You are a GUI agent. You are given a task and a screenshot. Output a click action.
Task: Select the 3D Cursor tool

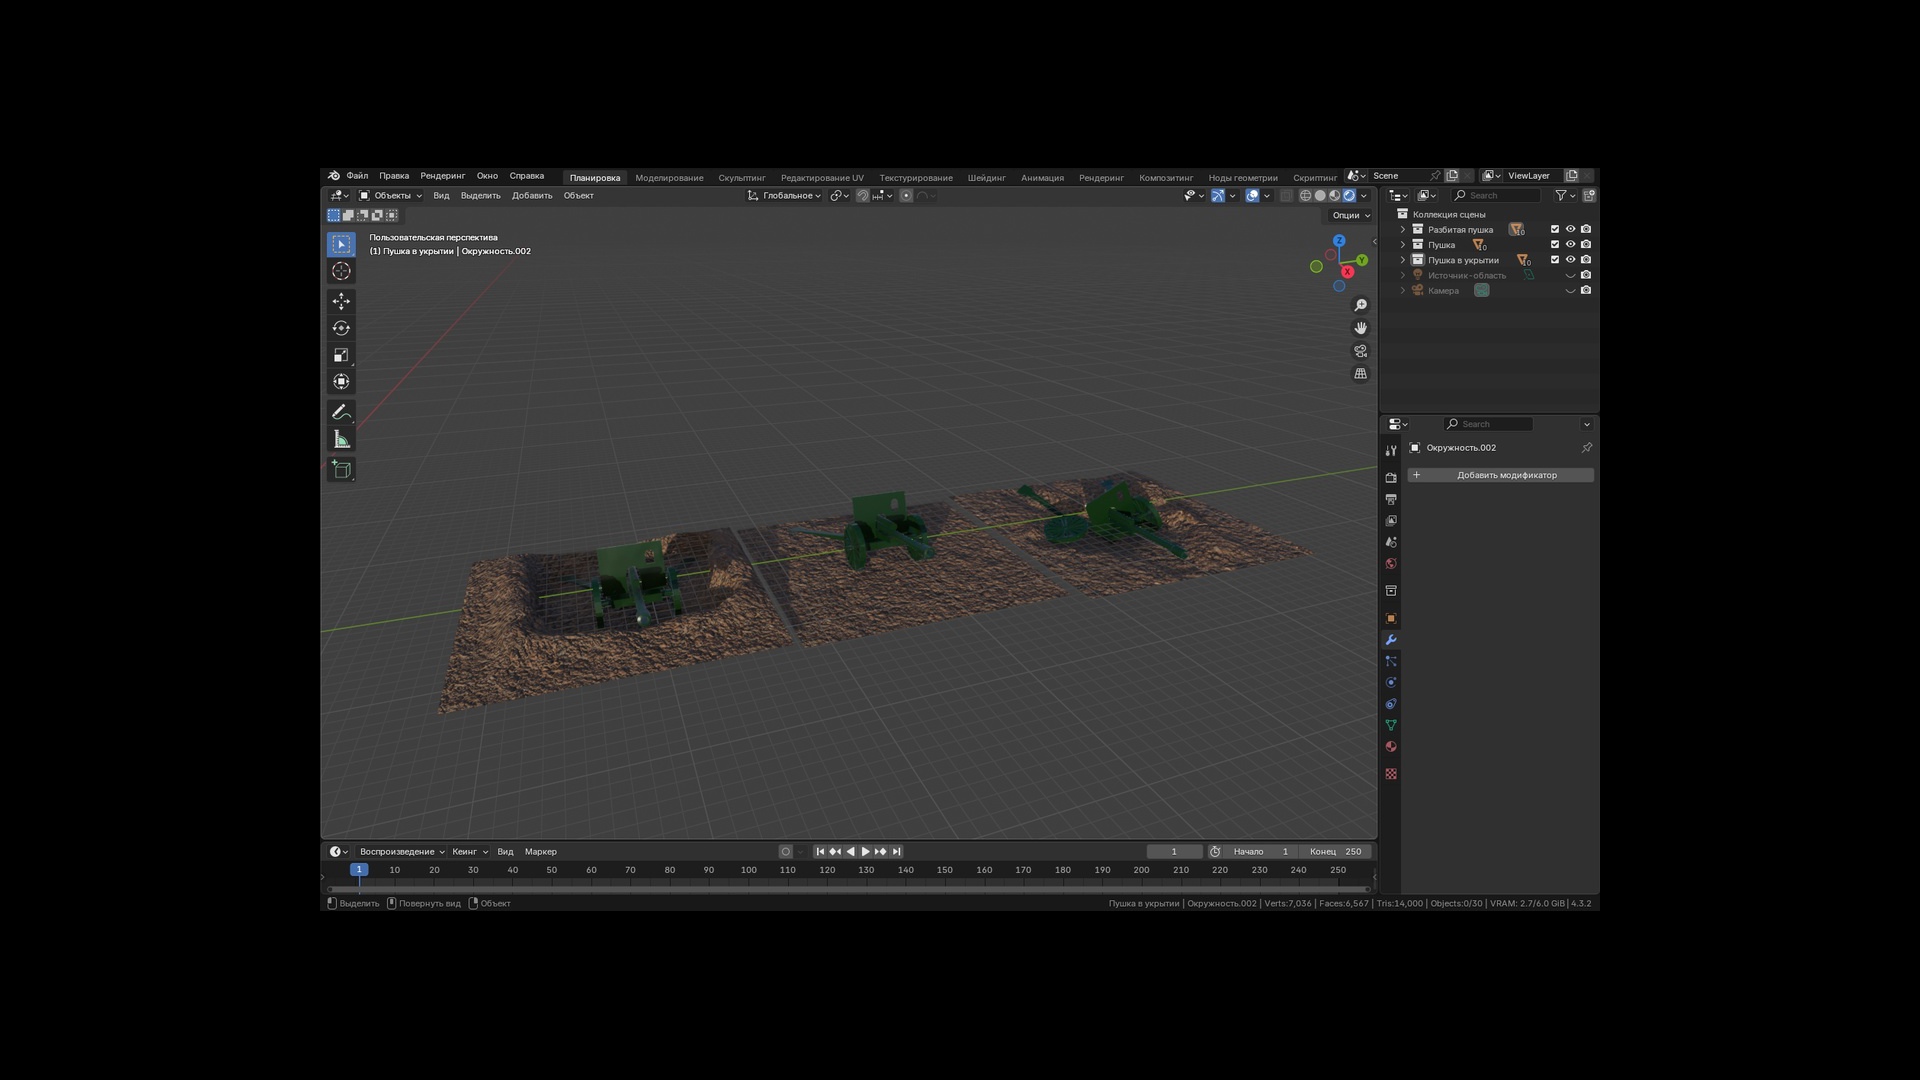(x=341, y=271)
